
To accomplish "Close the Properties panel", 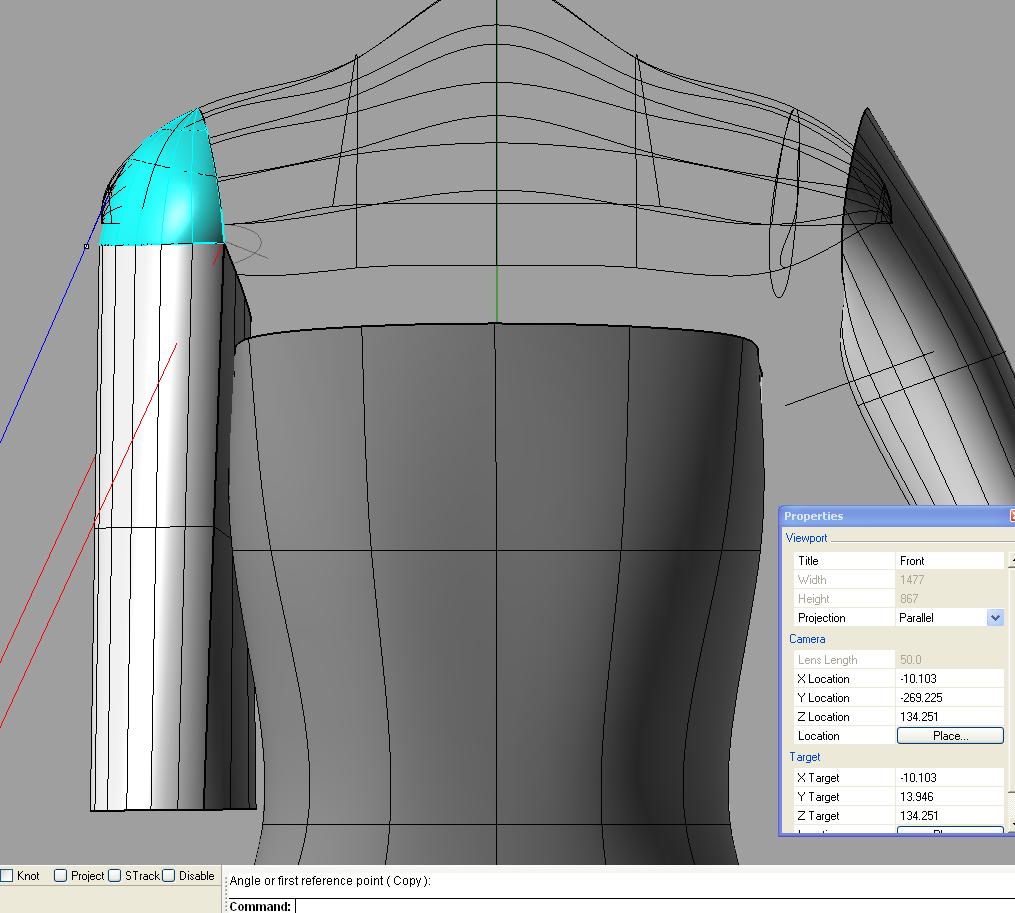I will 1011,516.
